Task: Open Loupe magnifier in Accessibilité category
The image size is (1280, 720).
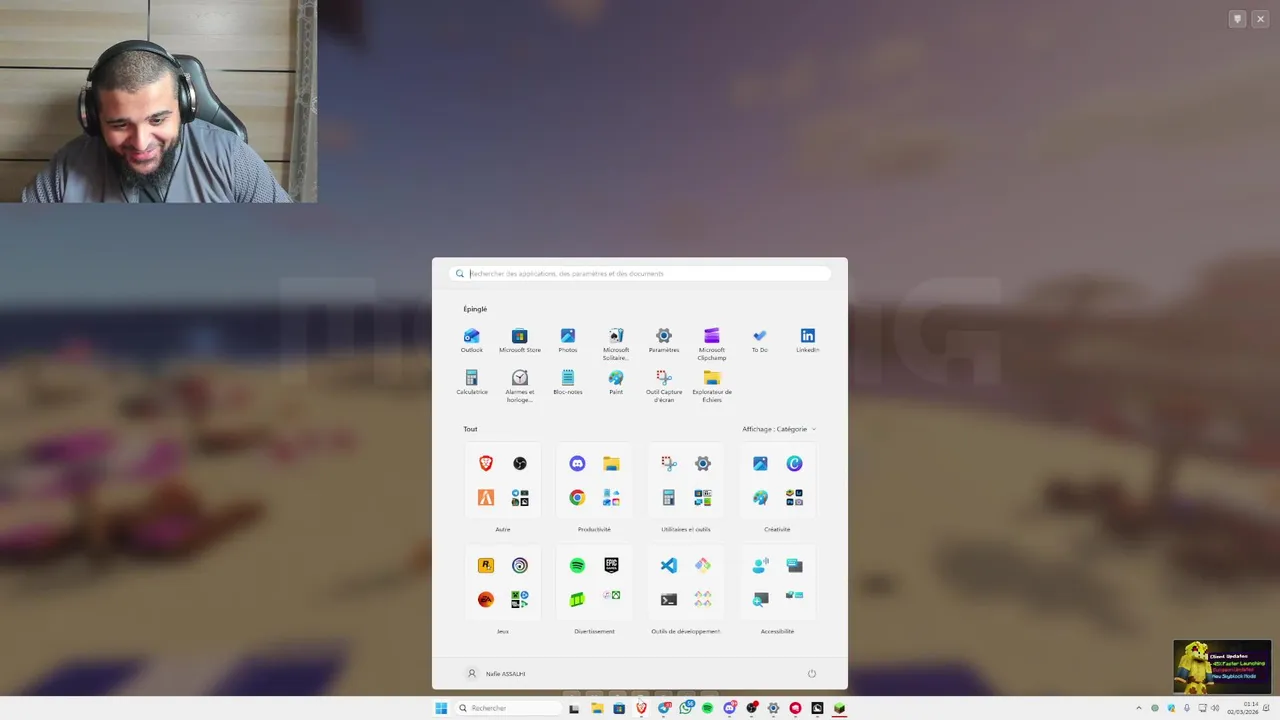Action: [x=760, y=599]
